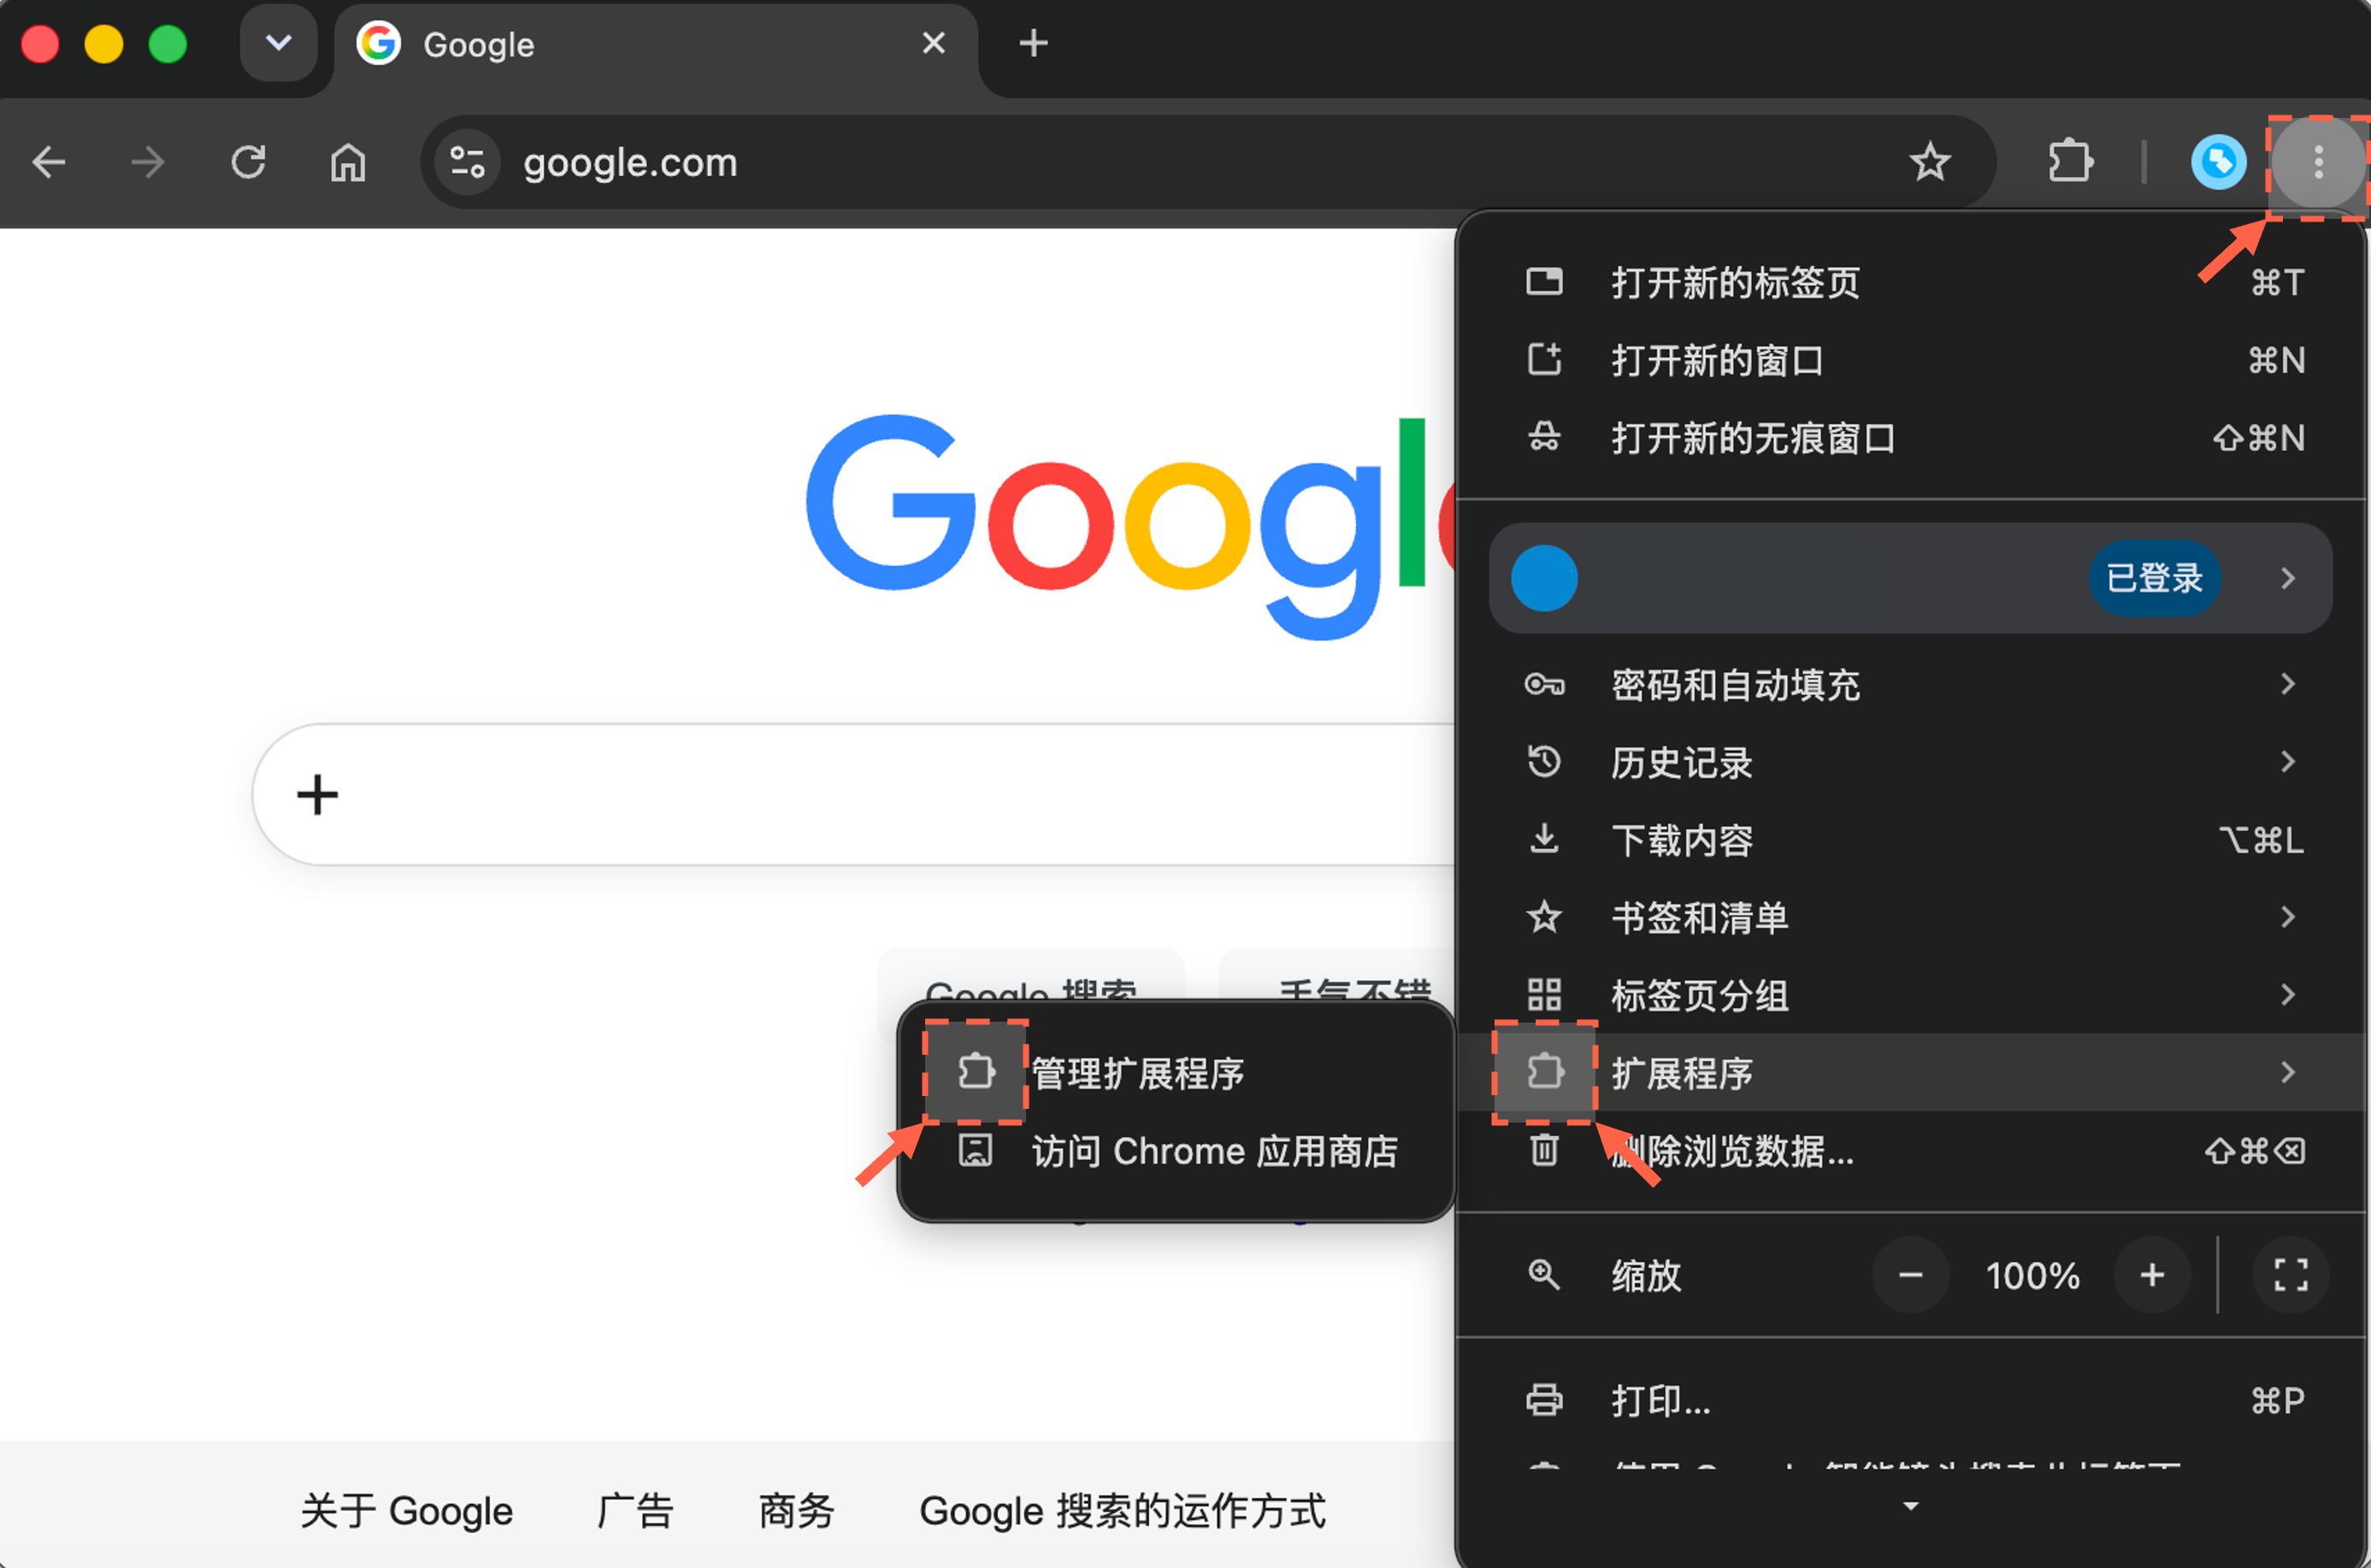
Task: Select 管理扩展程序 in the submenu
Action: pyautogui.click(x=1175, y=1074)
